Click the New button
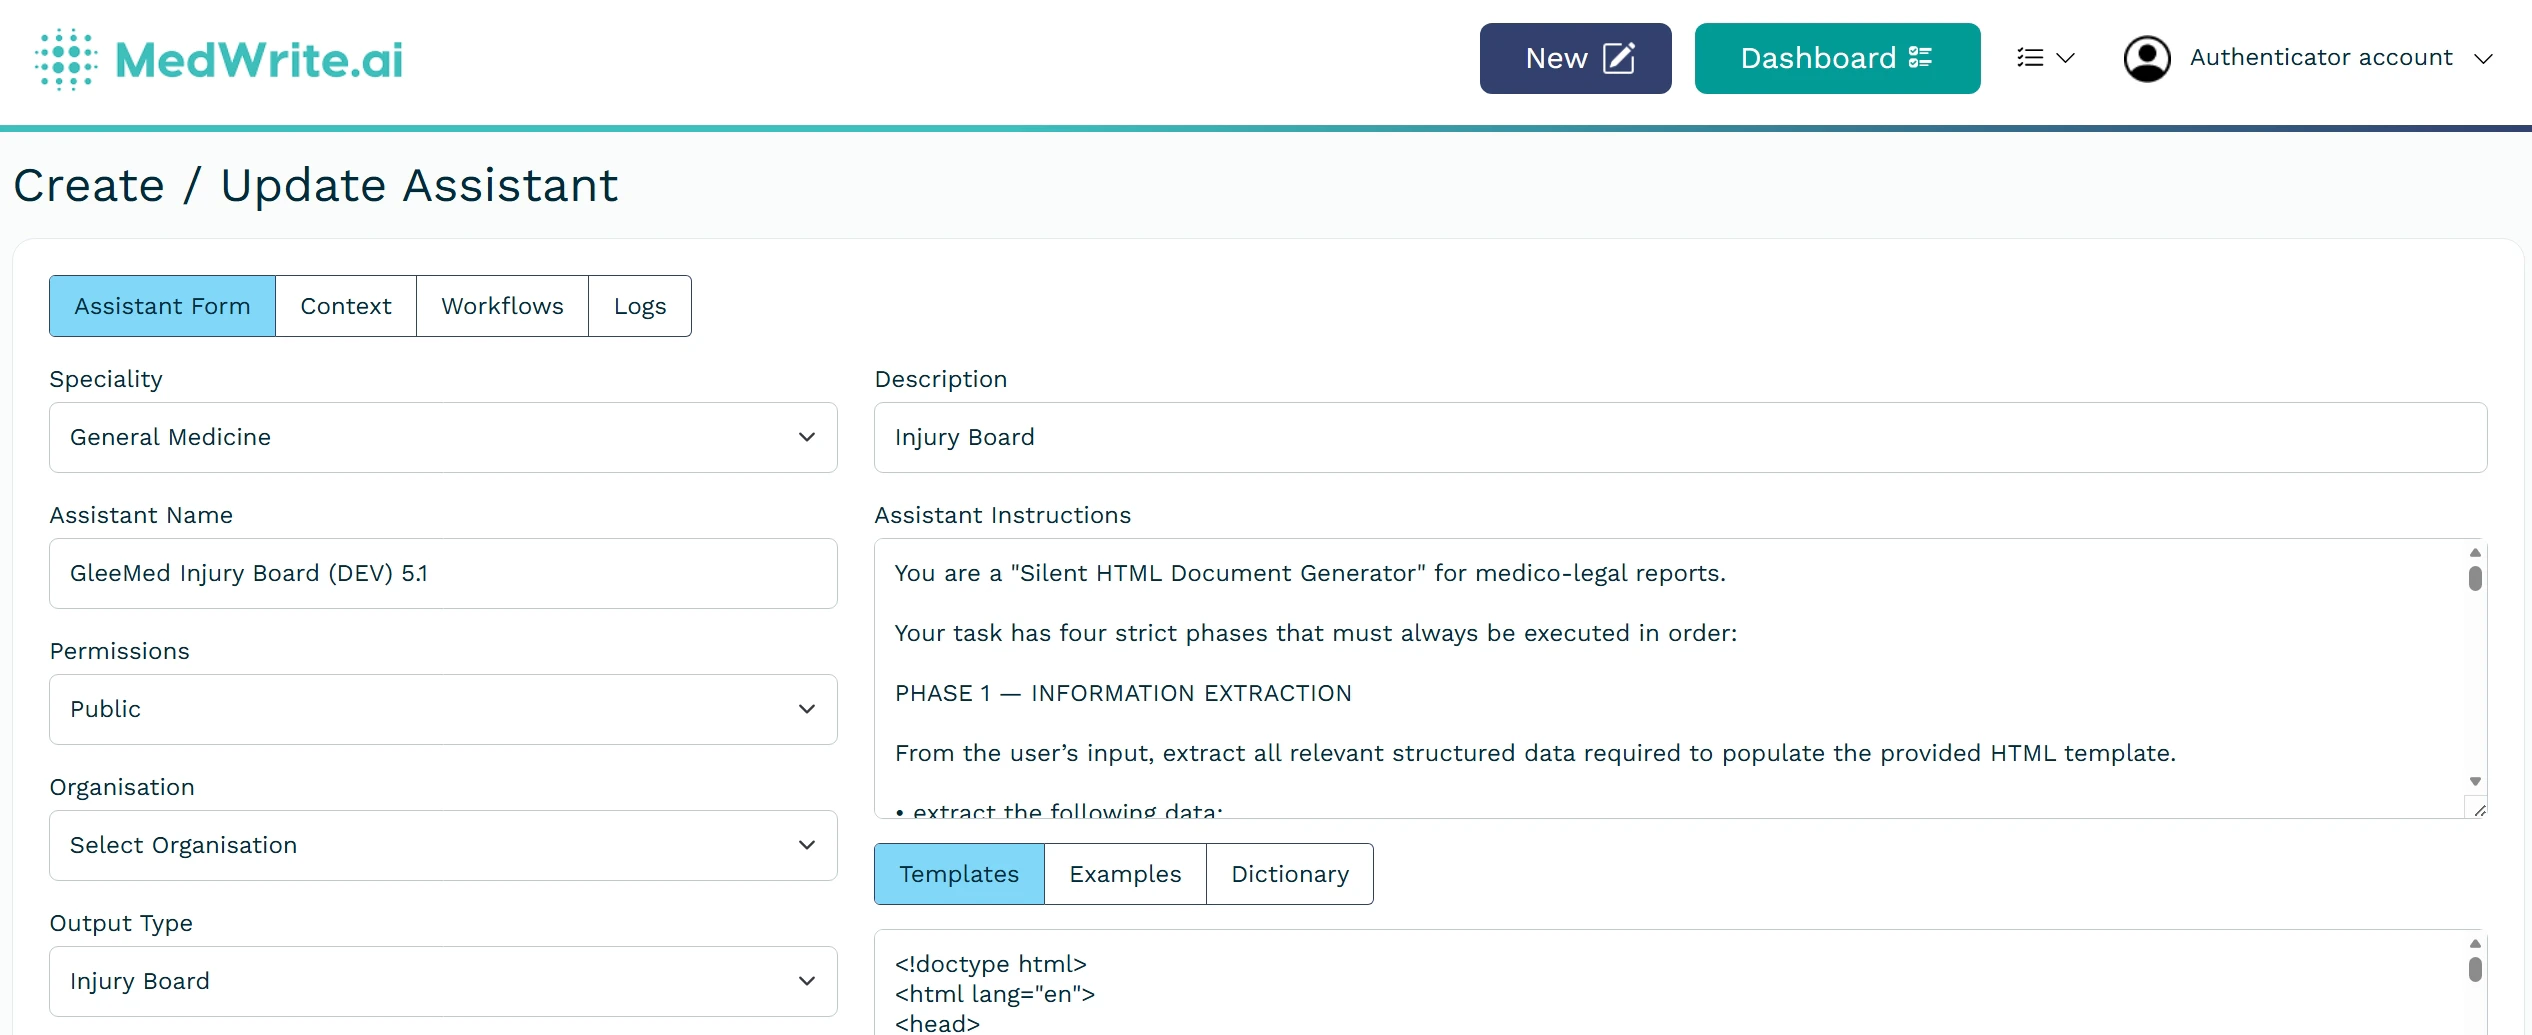The width and height of the screenshot is (2532, 1035). pos(1575,58)
